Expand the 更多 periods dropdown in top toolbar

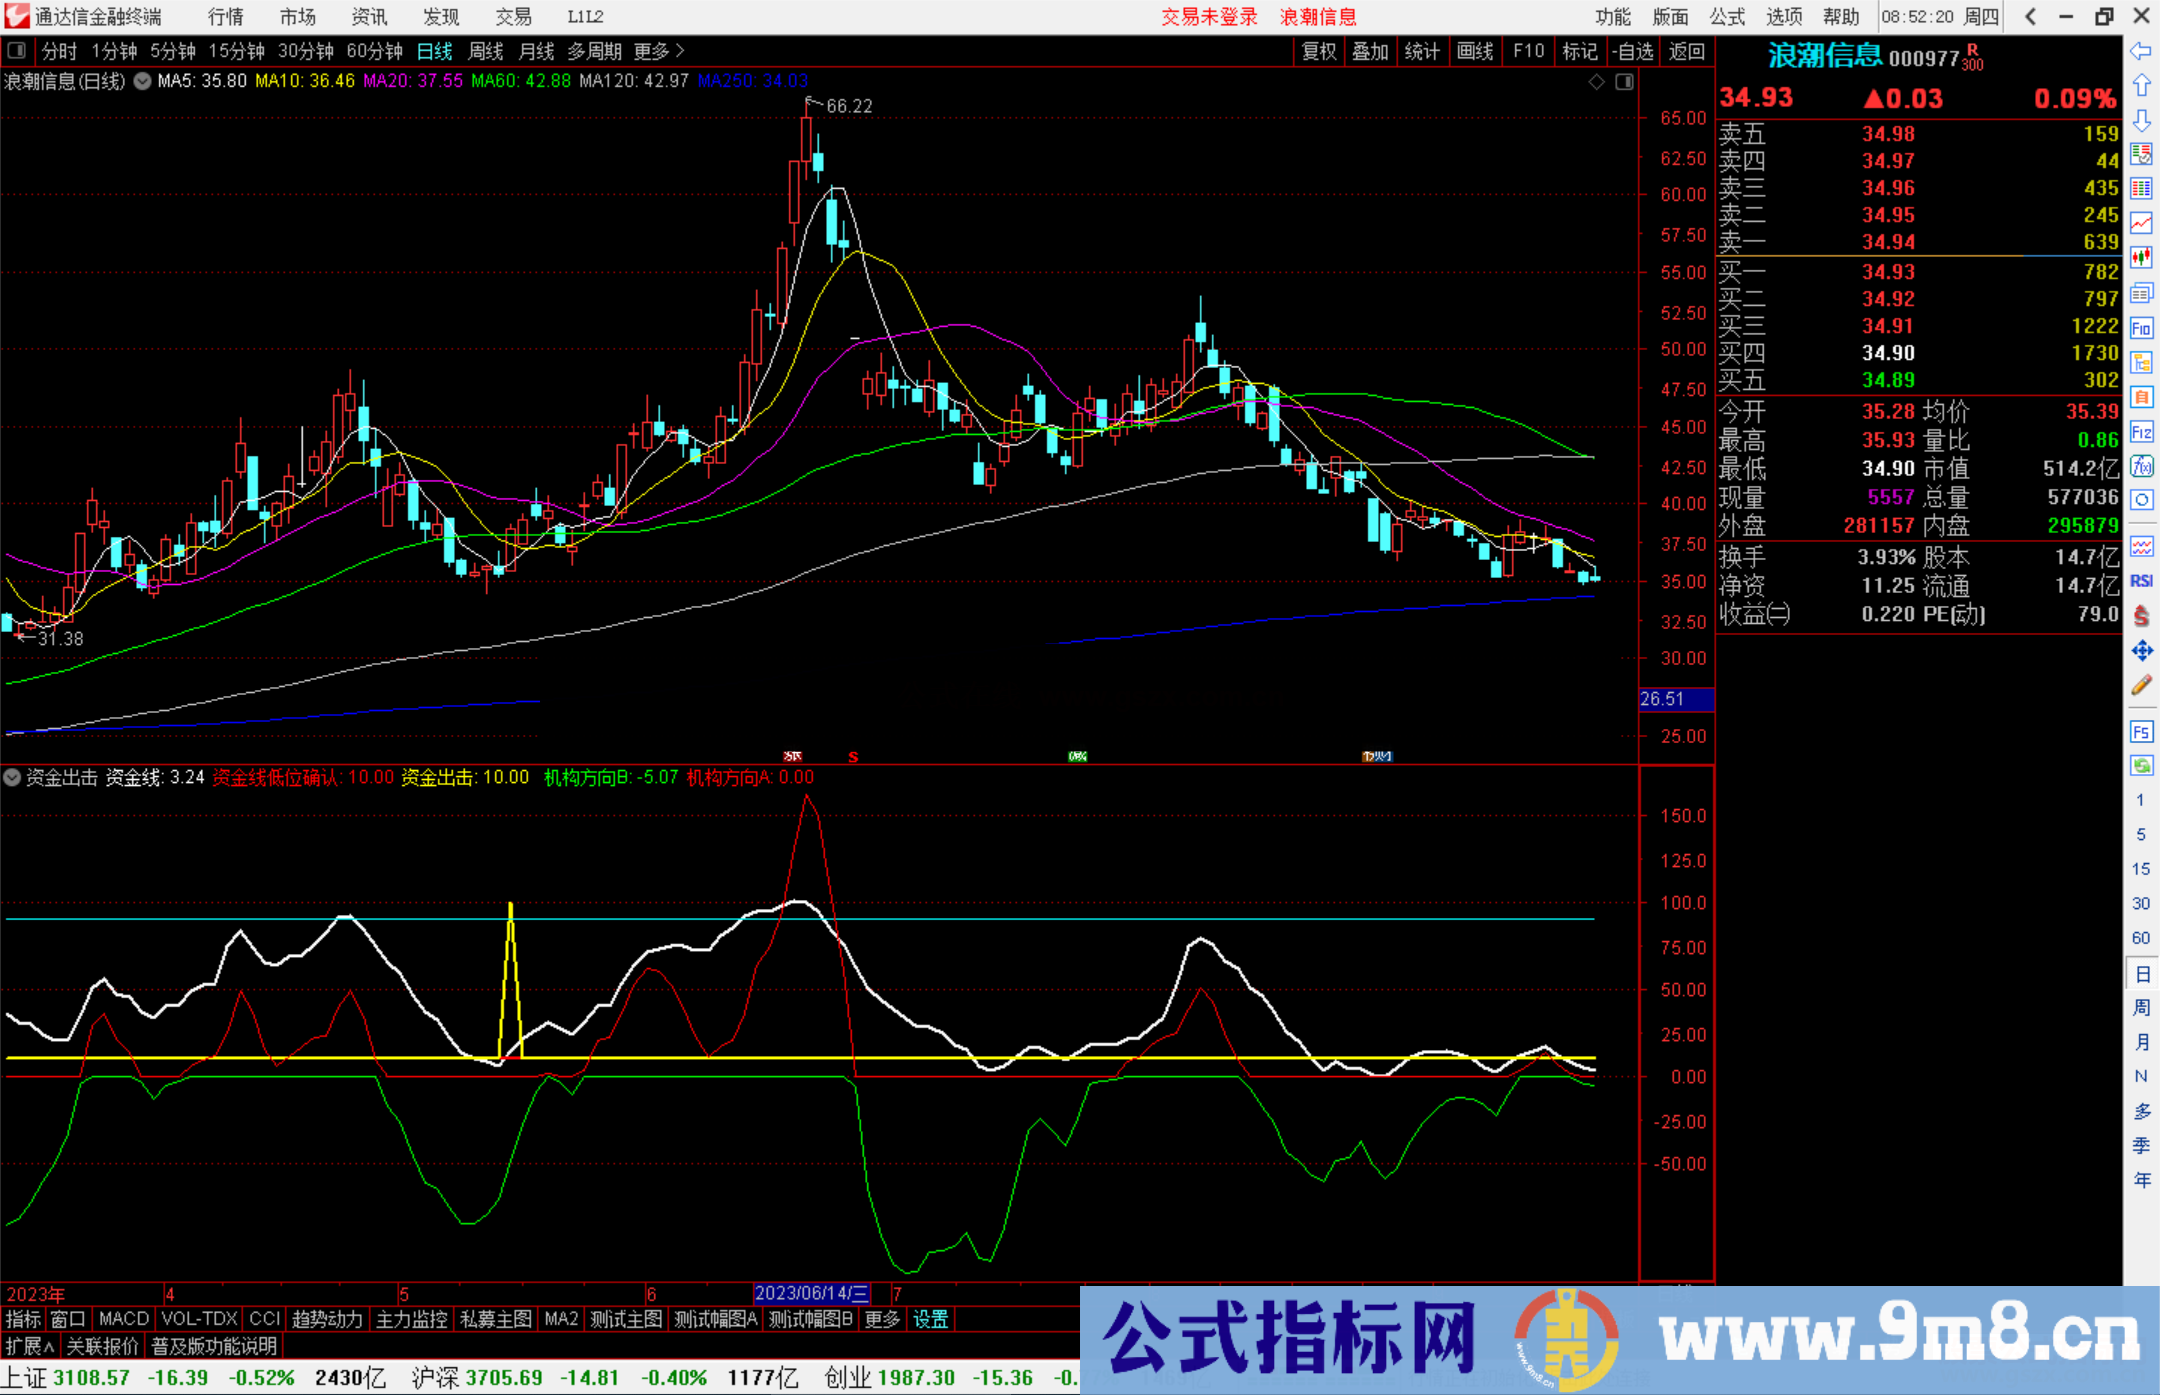[659, 51]
